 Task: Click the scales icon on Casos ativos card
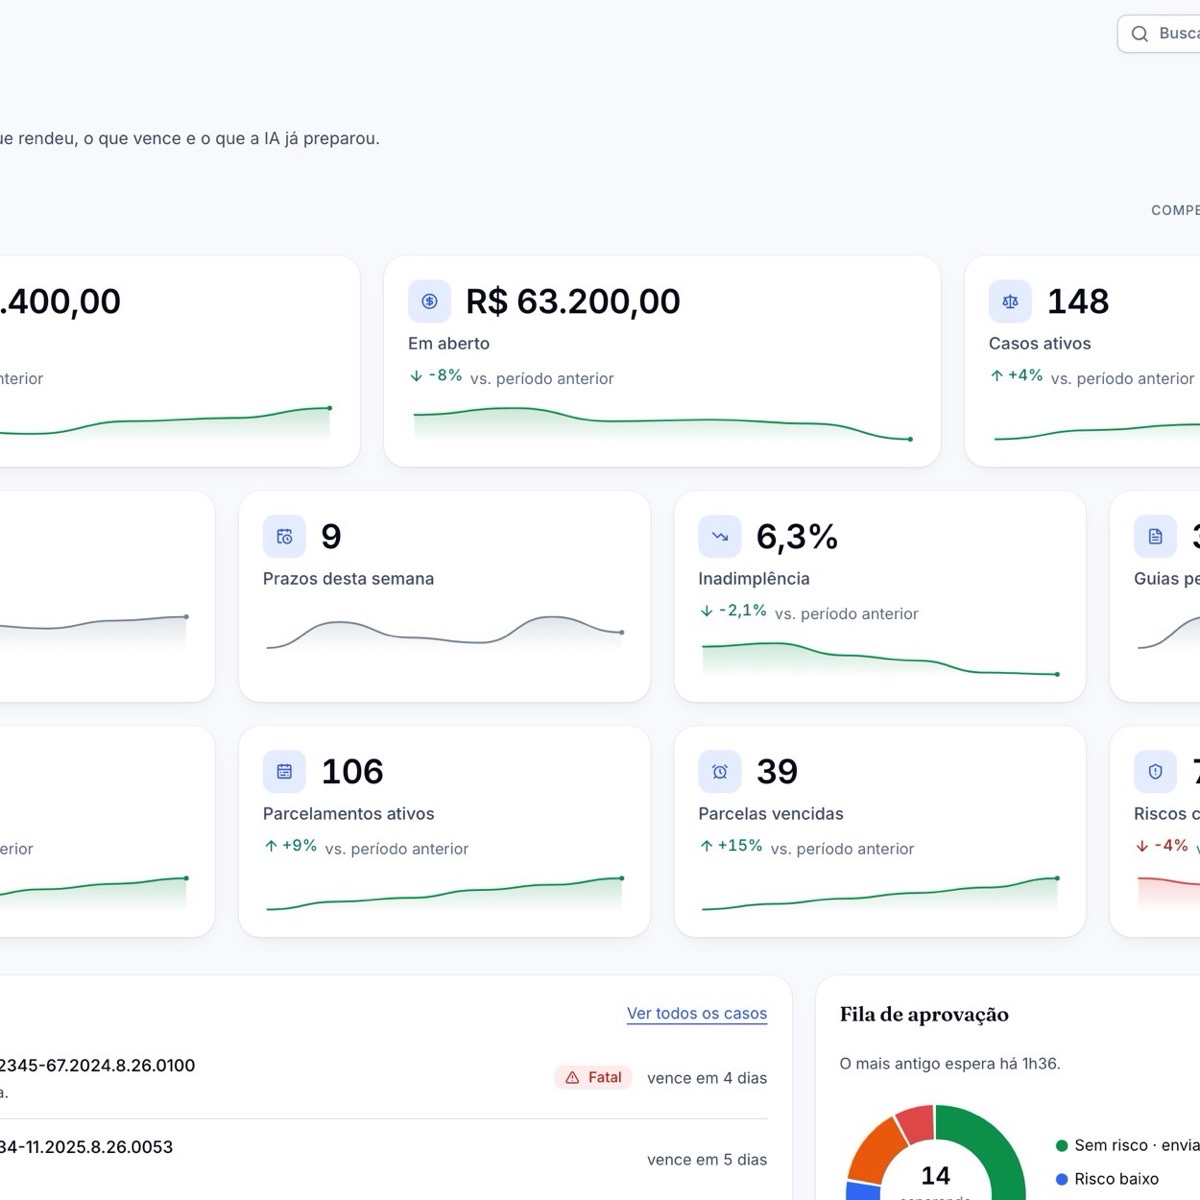point(1010,301)
